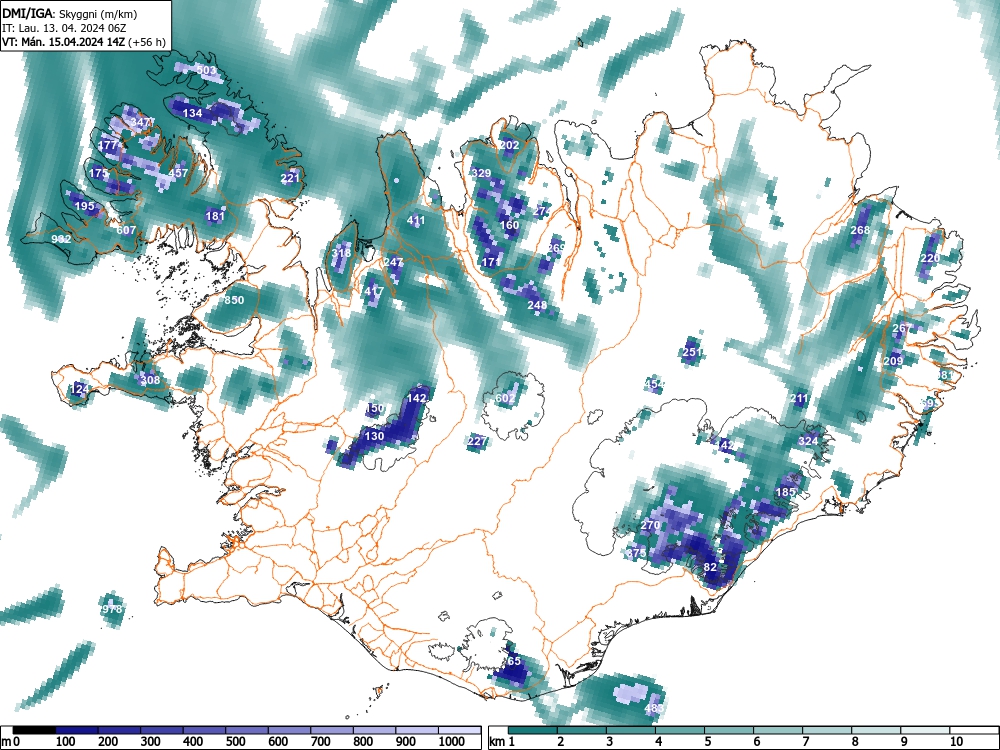The image size is (1000, 750).
Task: Click the '(+56 h)' forecast offset text
Action: click(x=147, y=42)
